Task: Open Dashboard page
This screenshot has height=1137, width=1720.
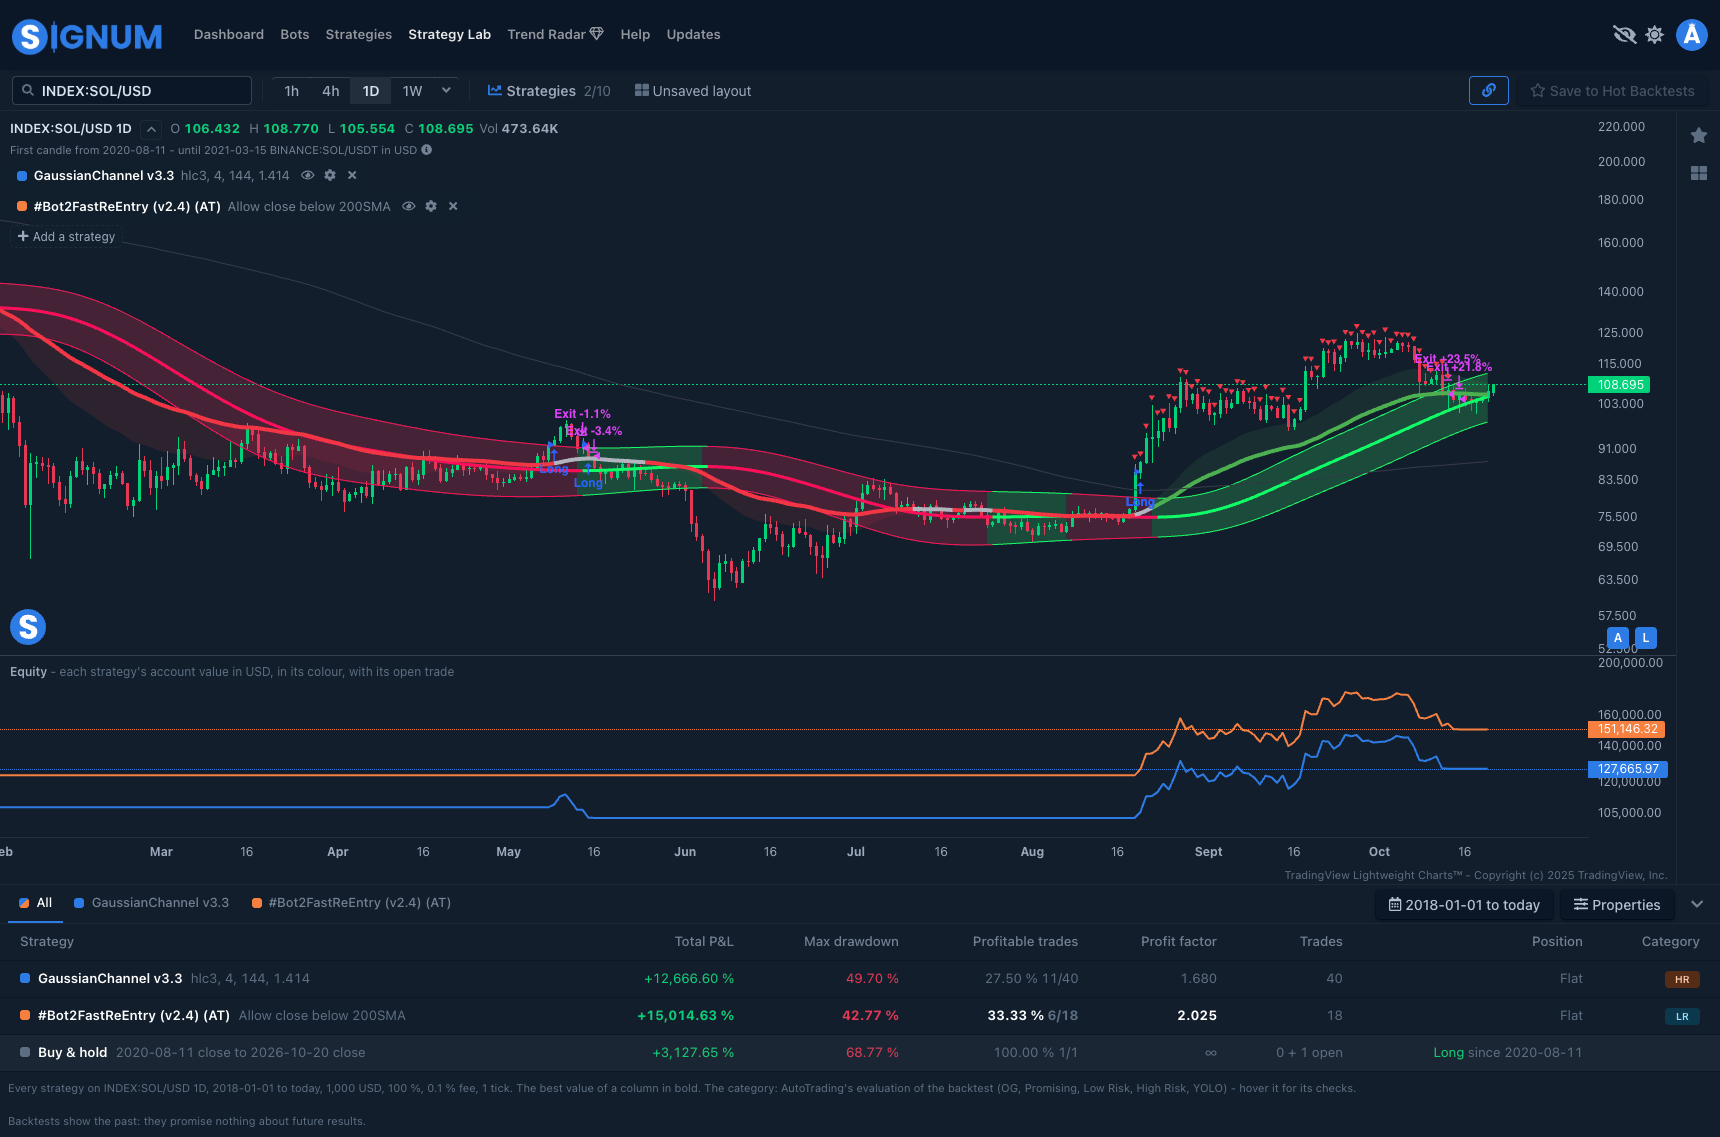Action: tap(229, 34)
